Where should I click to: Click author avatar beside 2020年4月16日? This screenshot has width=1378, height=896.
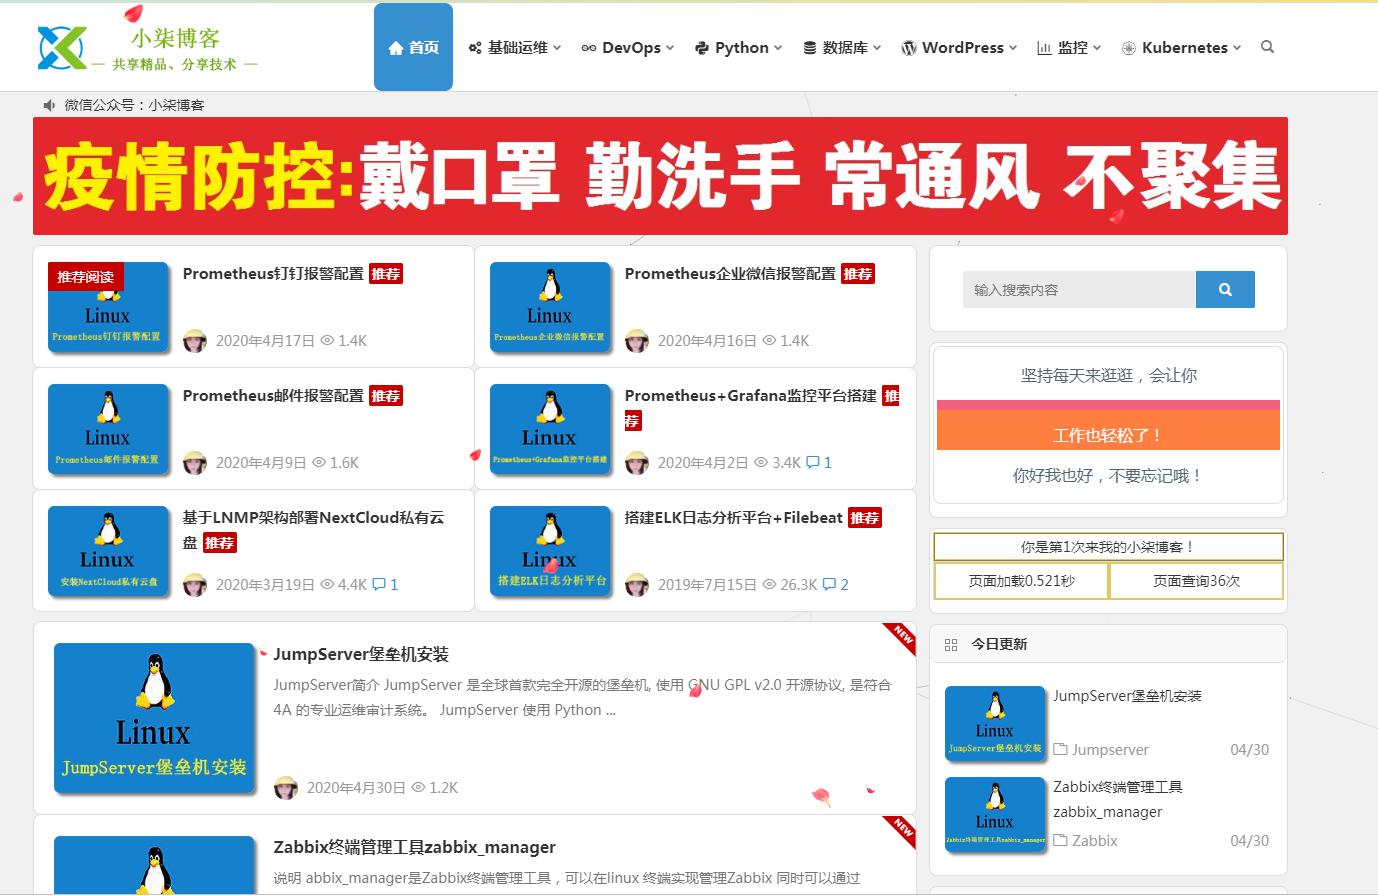point(637,341)
